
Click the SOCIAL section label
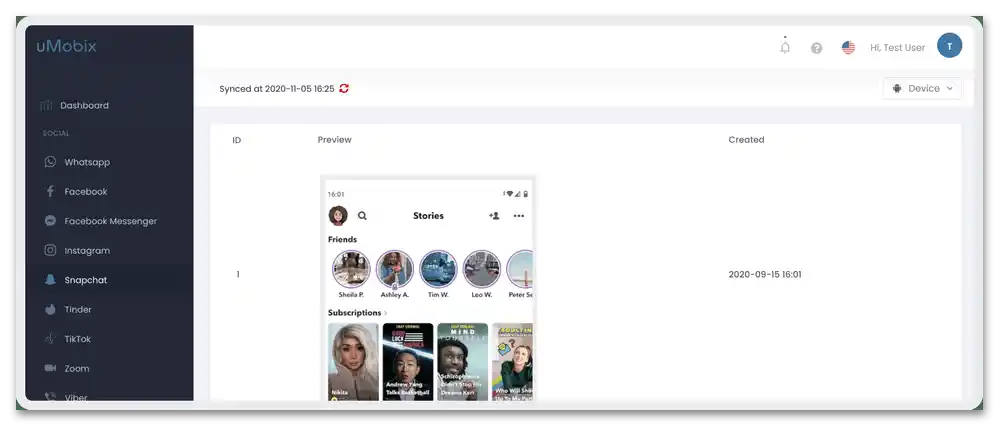pos(56,134)
